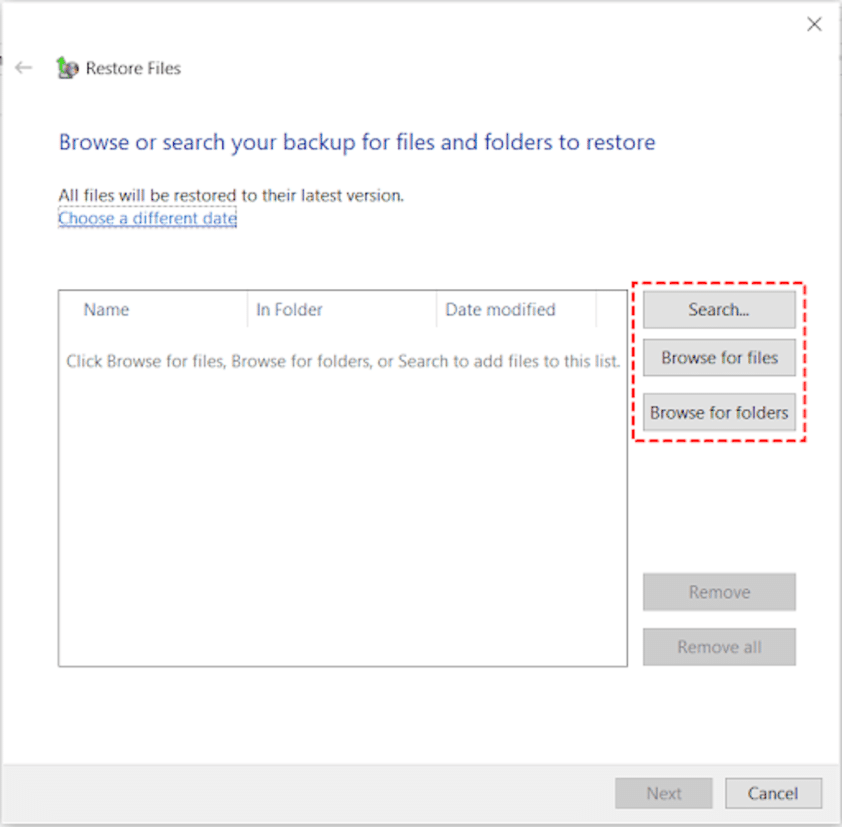
Task: Click the blue heading about browsing backups
Action: 357,142
